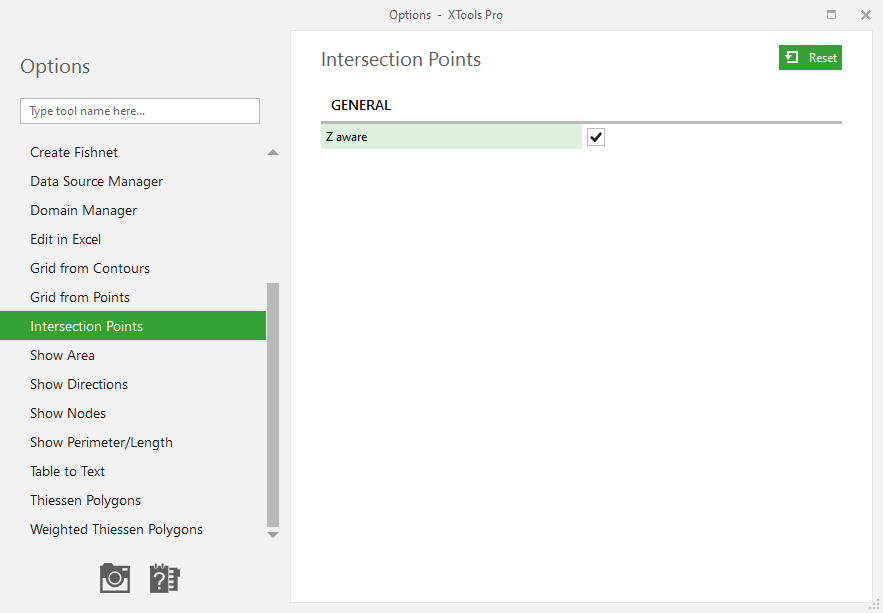
Task: Click the camera snapshot icon
Action: (115, 578)
